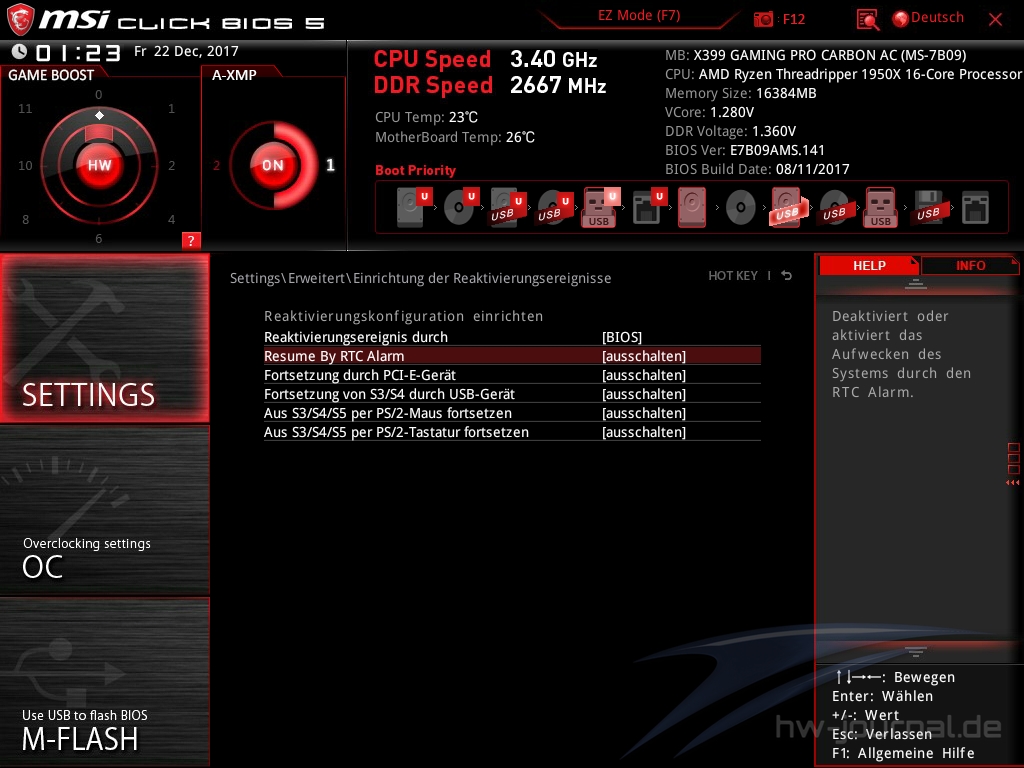Click the A-XMP header label
This screenshot has width=1024, height=768.
[234, 75]
